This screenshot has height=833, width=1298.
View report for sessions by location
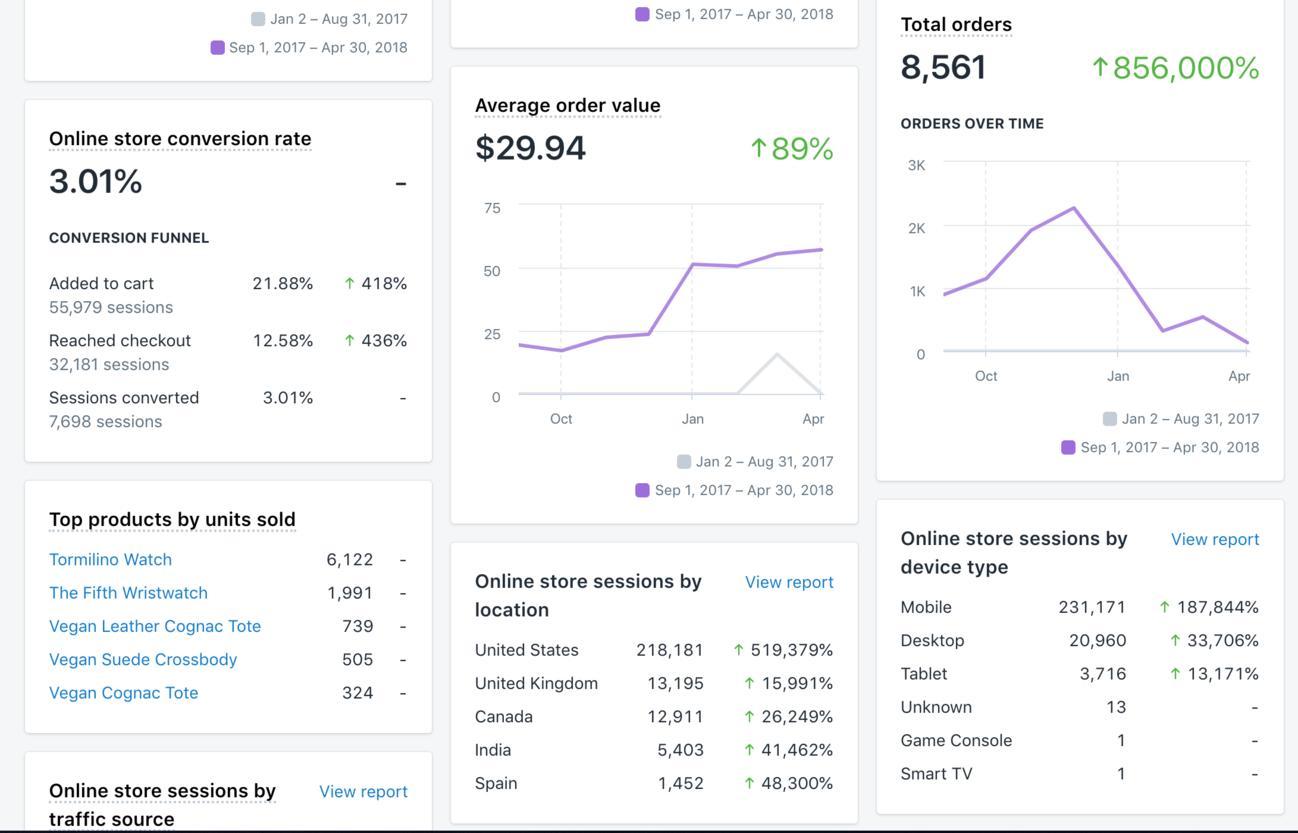[789, 582]
